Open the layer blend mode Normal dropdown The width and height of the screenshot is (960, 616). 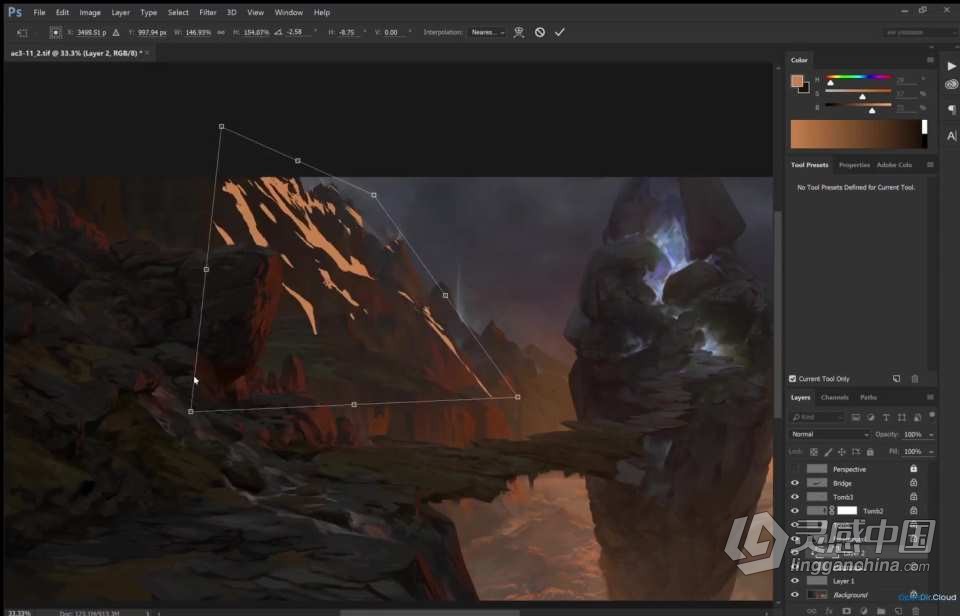coord(829,434)
